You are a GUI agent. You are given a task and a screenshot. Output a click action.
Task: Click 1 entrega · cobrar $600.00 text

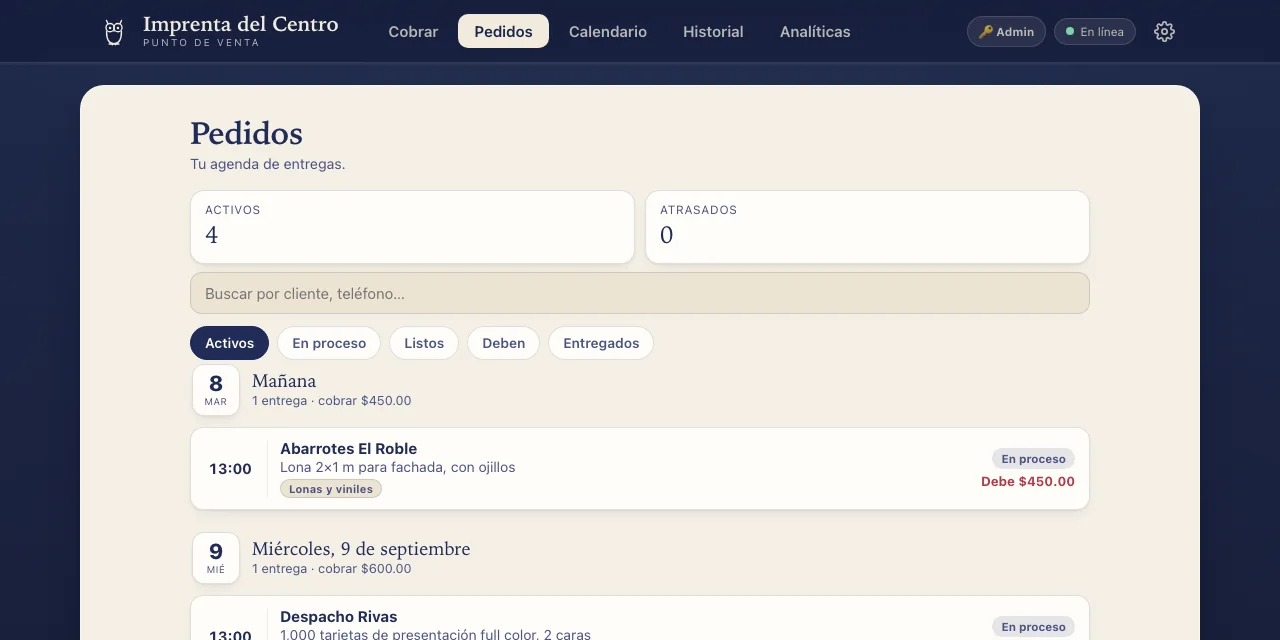tap(332, 569)
